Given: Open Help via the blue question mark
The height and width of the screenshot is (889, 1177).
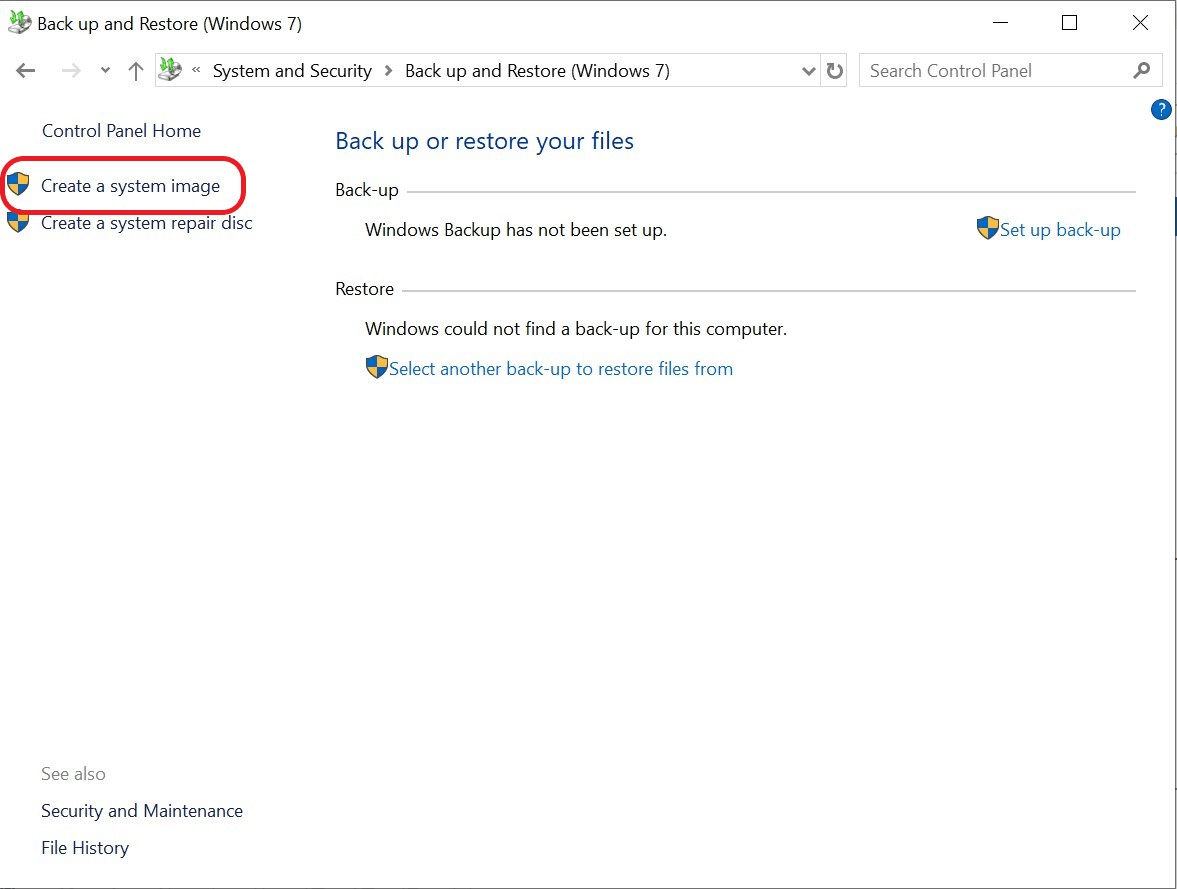Looking at the screenshot, I should tap(1161, 110).
